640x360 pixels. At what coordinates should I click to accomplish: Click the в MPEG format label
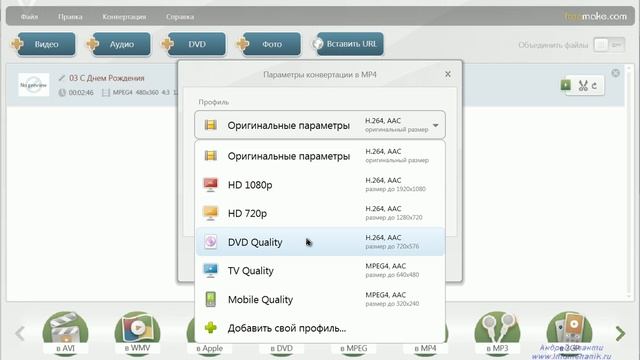pyautogui.click(x=353, y=349)
